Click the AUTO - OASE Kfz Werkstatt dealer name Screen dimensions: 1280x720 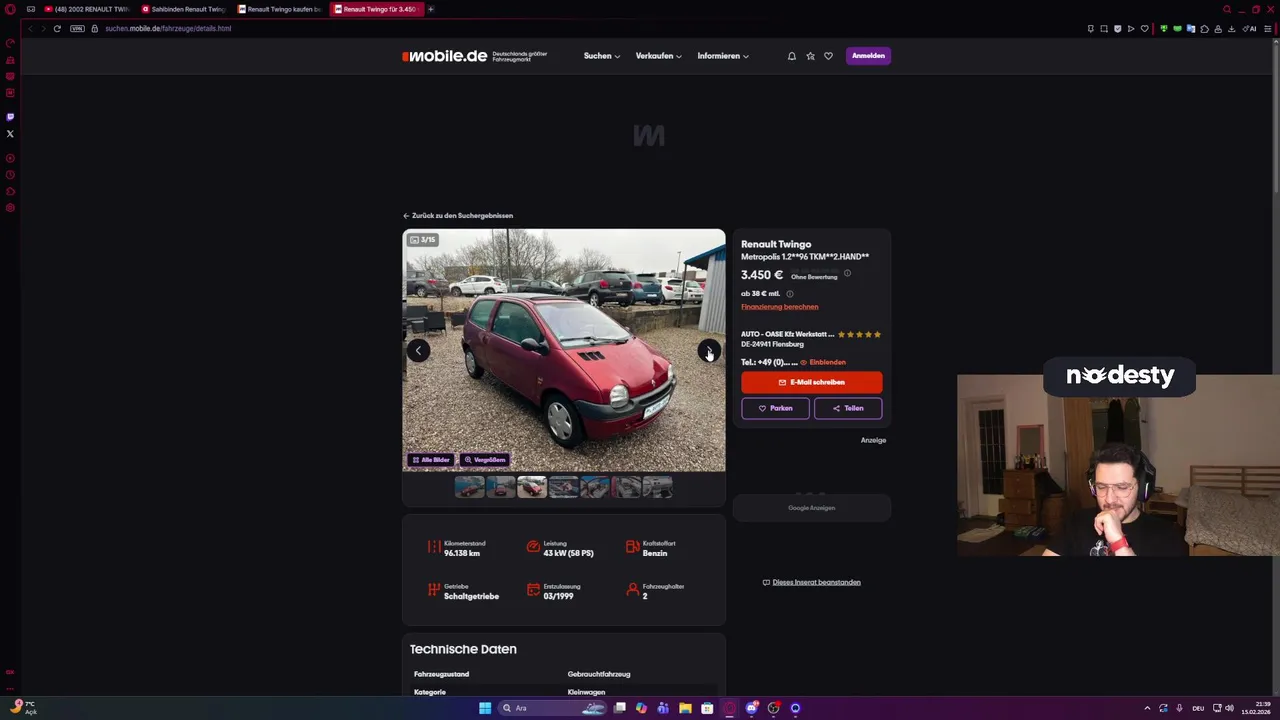pos(787,334)
